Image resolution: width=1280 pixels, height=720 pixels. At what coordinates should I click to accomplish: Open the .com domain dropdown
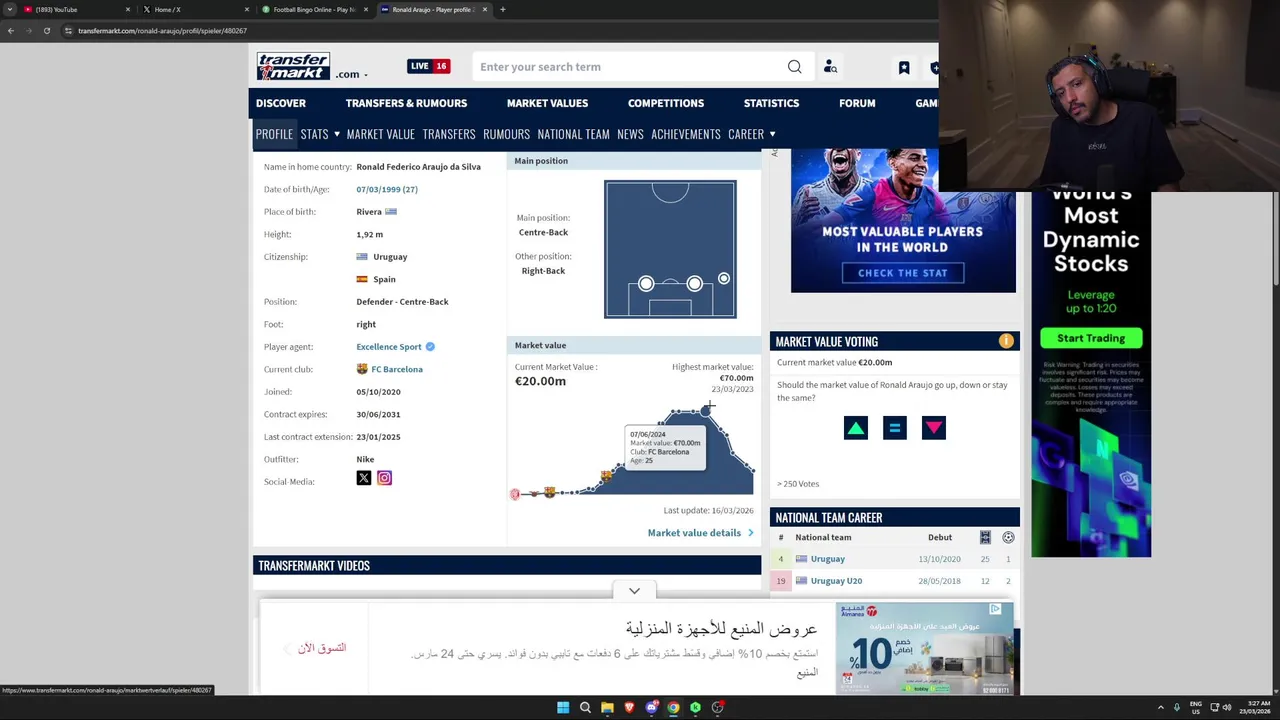click(352, 74)
